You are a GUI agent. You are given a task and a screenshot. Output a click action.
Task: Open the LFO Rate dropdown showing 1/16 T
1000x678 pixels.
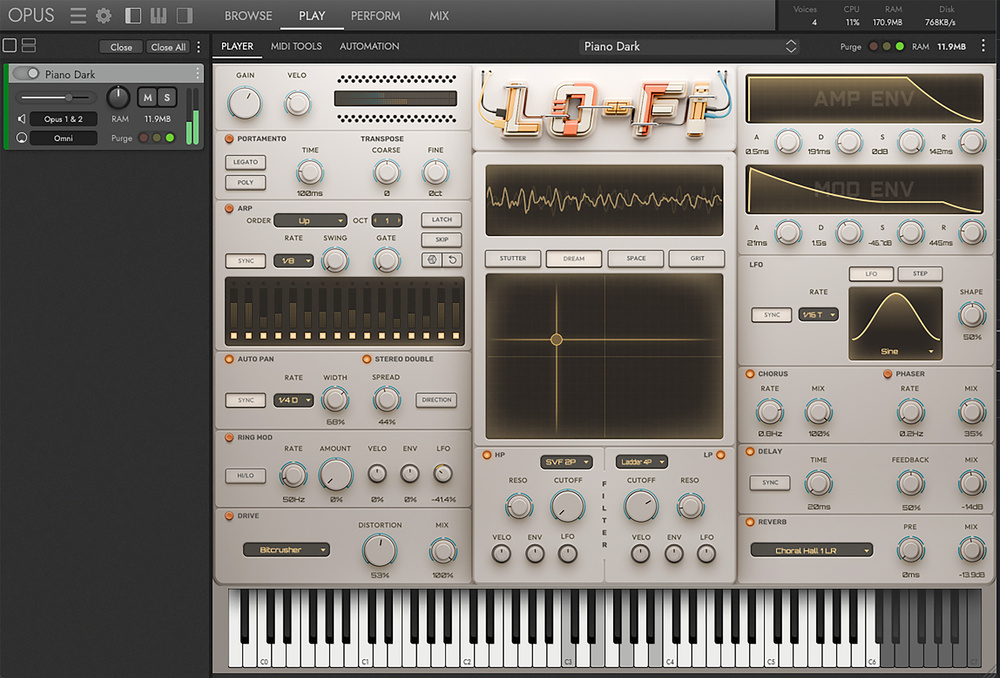(x=818, y=314)
